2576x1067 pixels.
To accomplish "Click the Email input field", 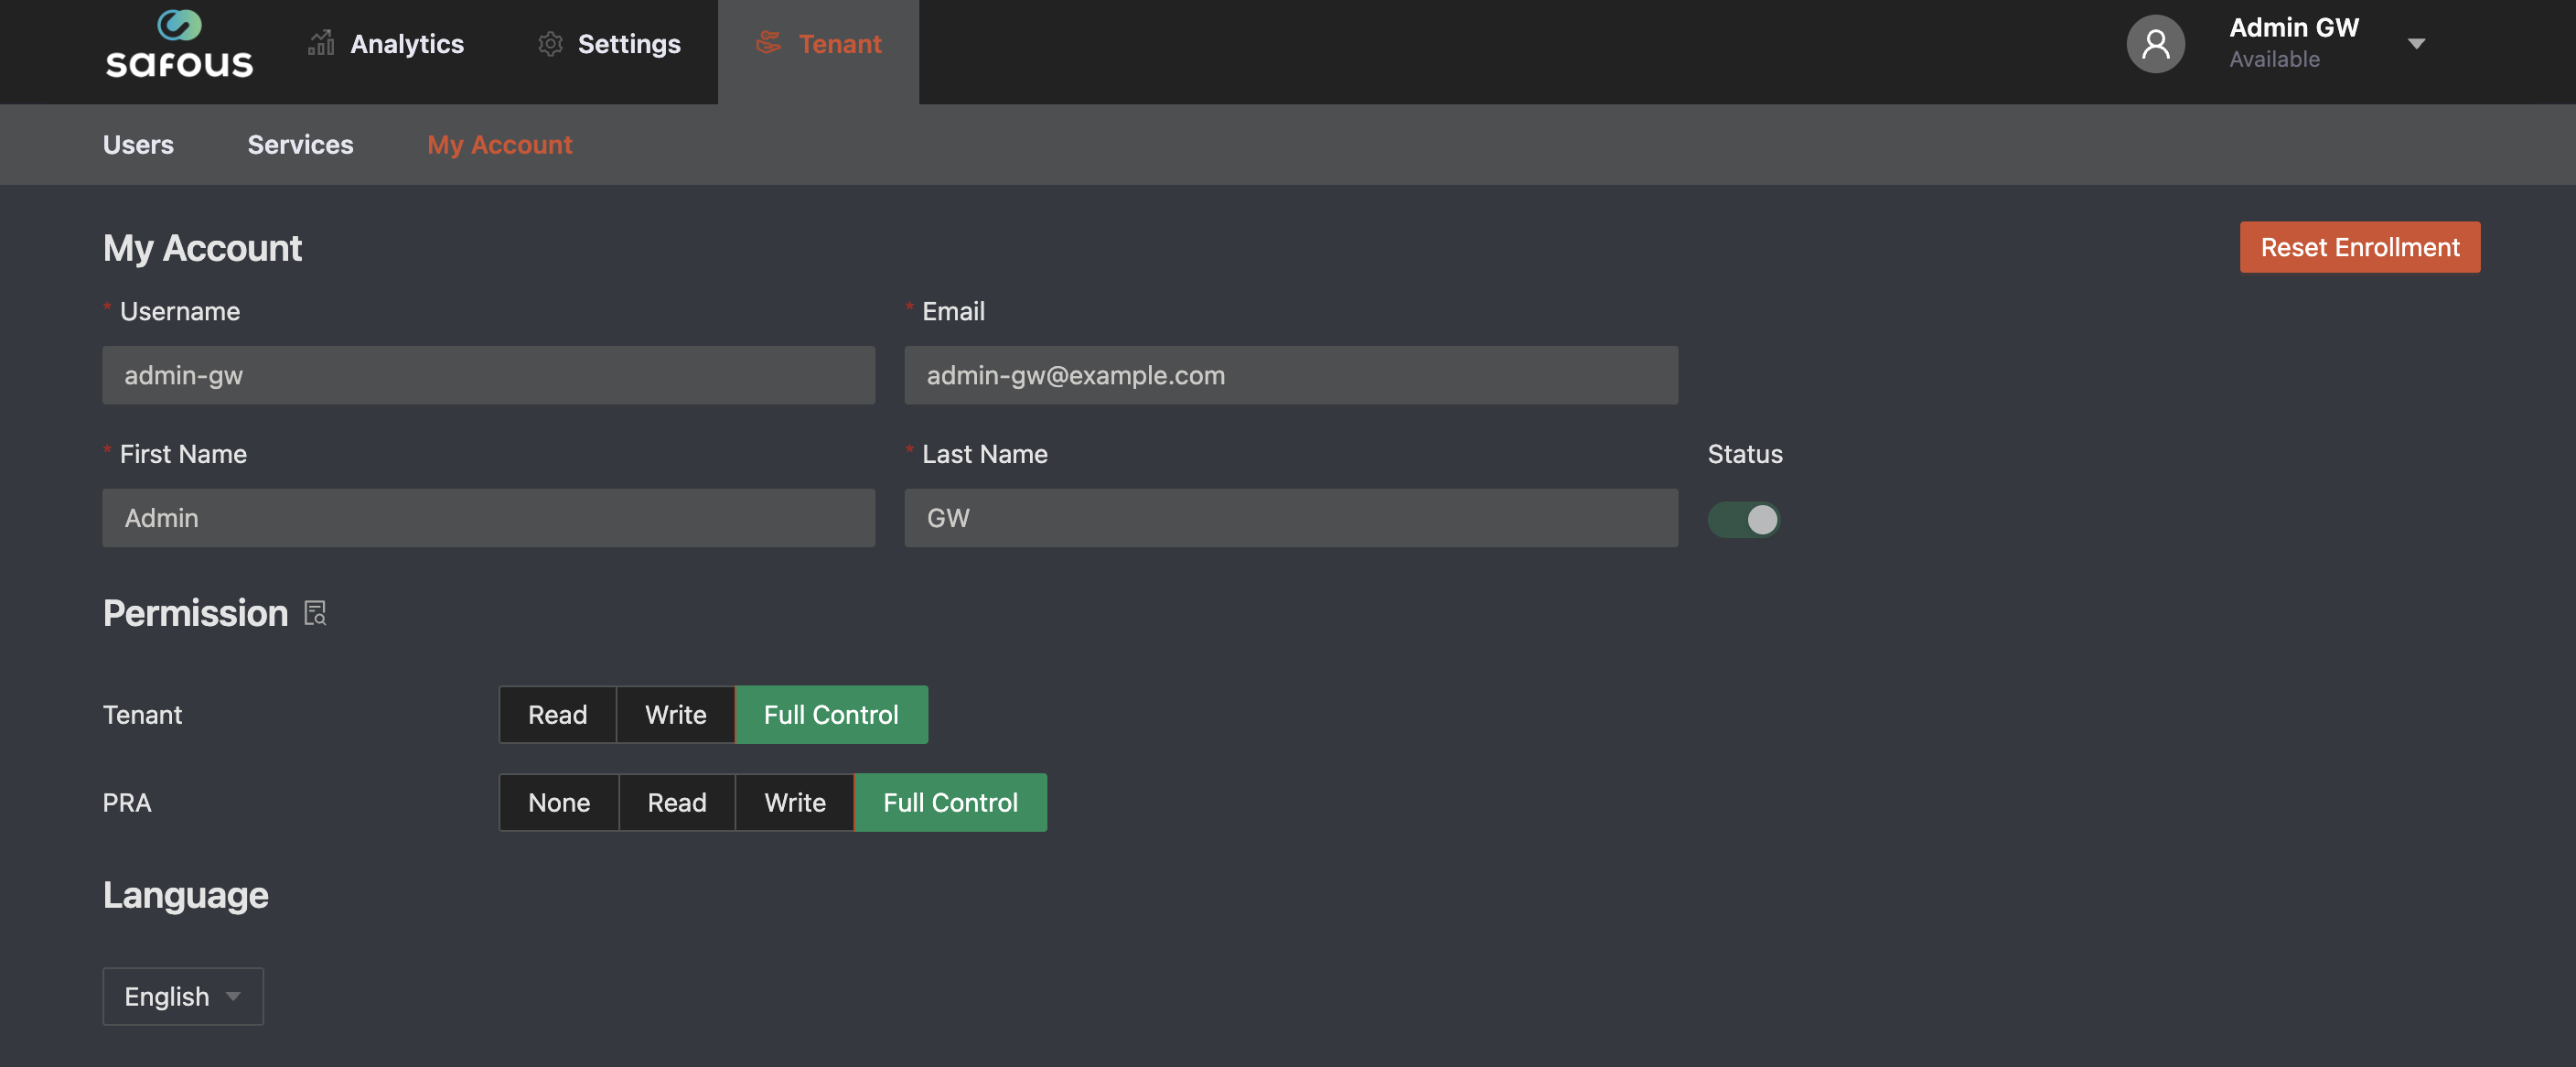I will coord(1290,375).
